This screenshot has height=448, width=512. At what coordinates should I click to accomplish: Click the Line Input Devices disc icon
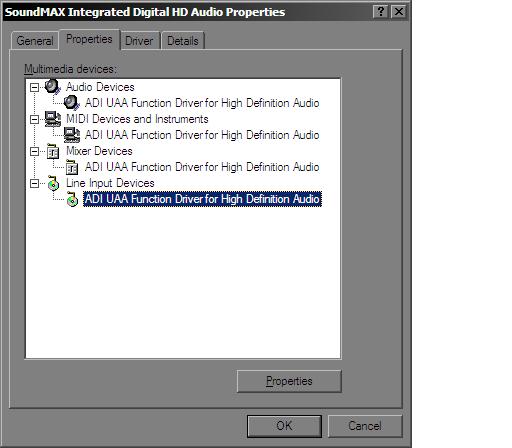[53, 183]
